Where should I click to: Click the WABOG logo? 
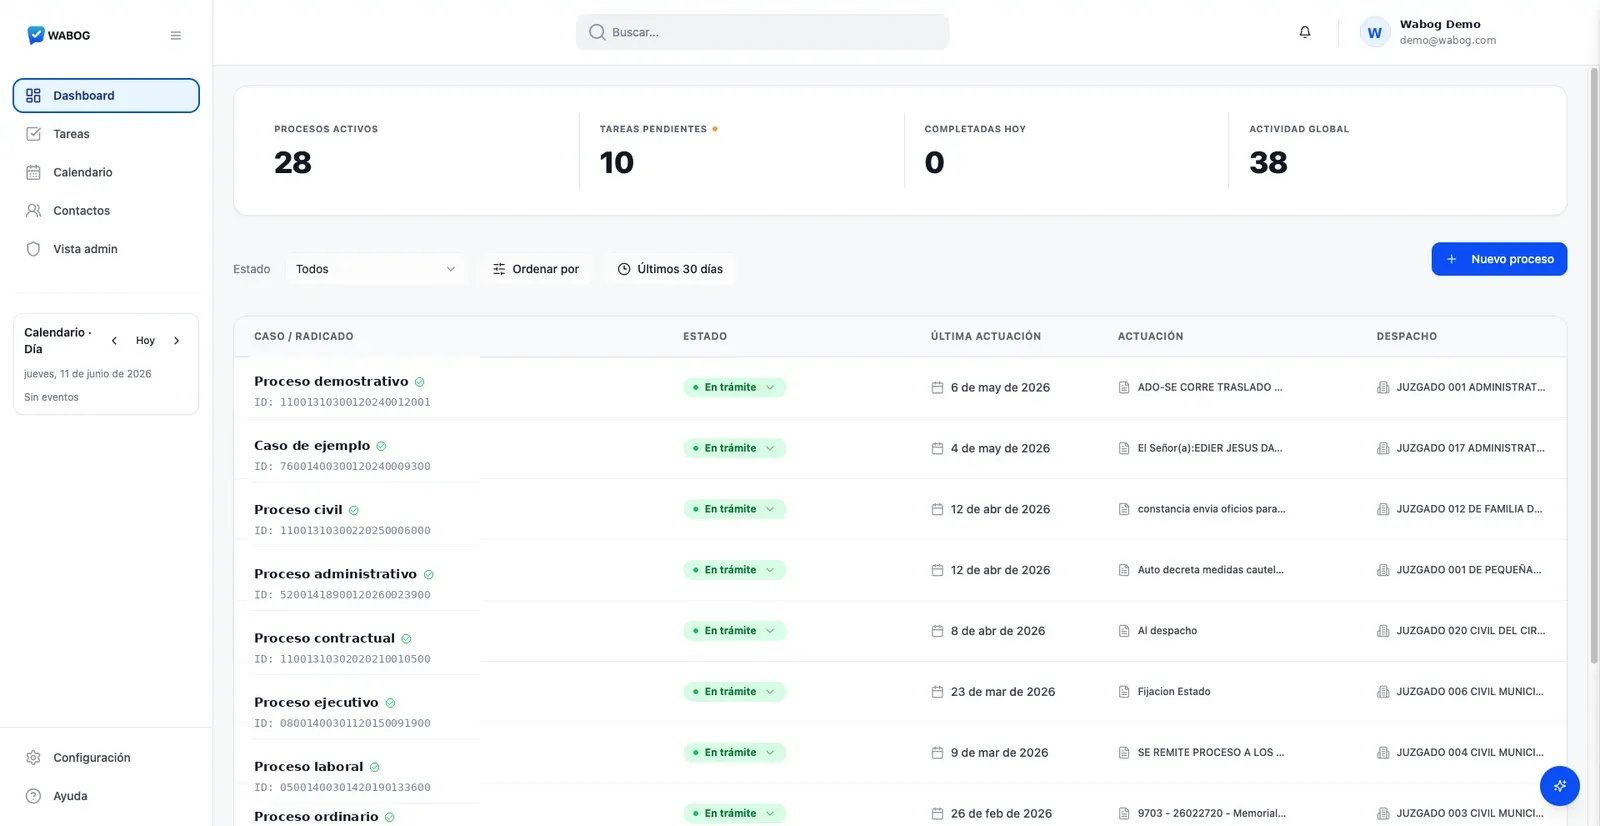(58, 35)
